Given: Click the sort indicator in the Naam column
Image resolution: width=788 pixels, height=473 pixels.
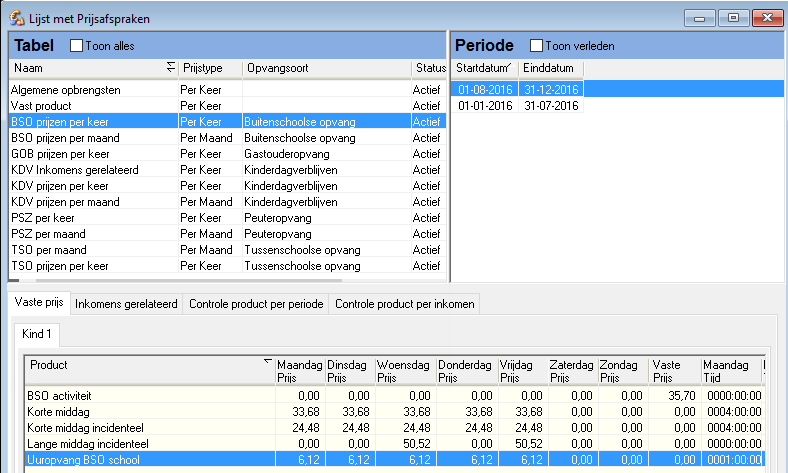Looking at the screenshot, I should (171, 67).
